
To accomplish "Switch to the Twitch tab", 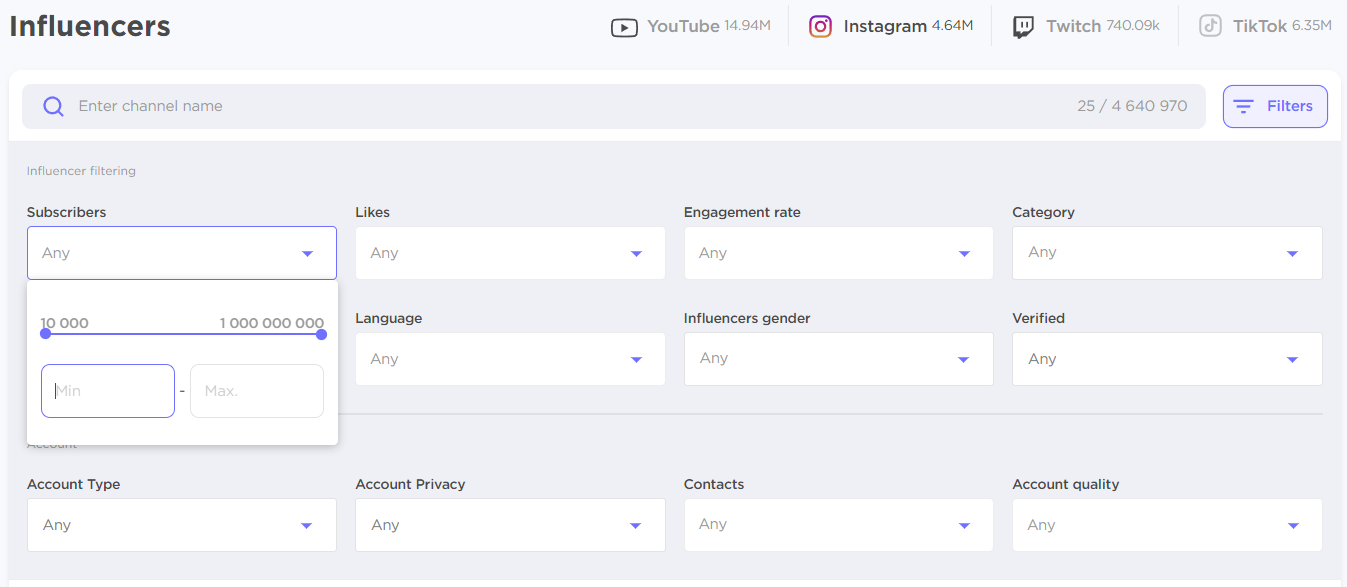I will pos(1086,27).
